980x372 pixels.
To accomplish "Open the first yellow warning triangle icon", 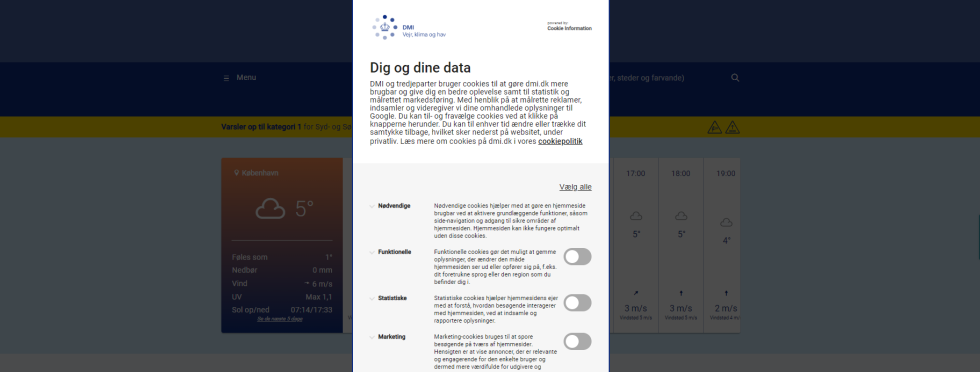I will tap(714, 128).
